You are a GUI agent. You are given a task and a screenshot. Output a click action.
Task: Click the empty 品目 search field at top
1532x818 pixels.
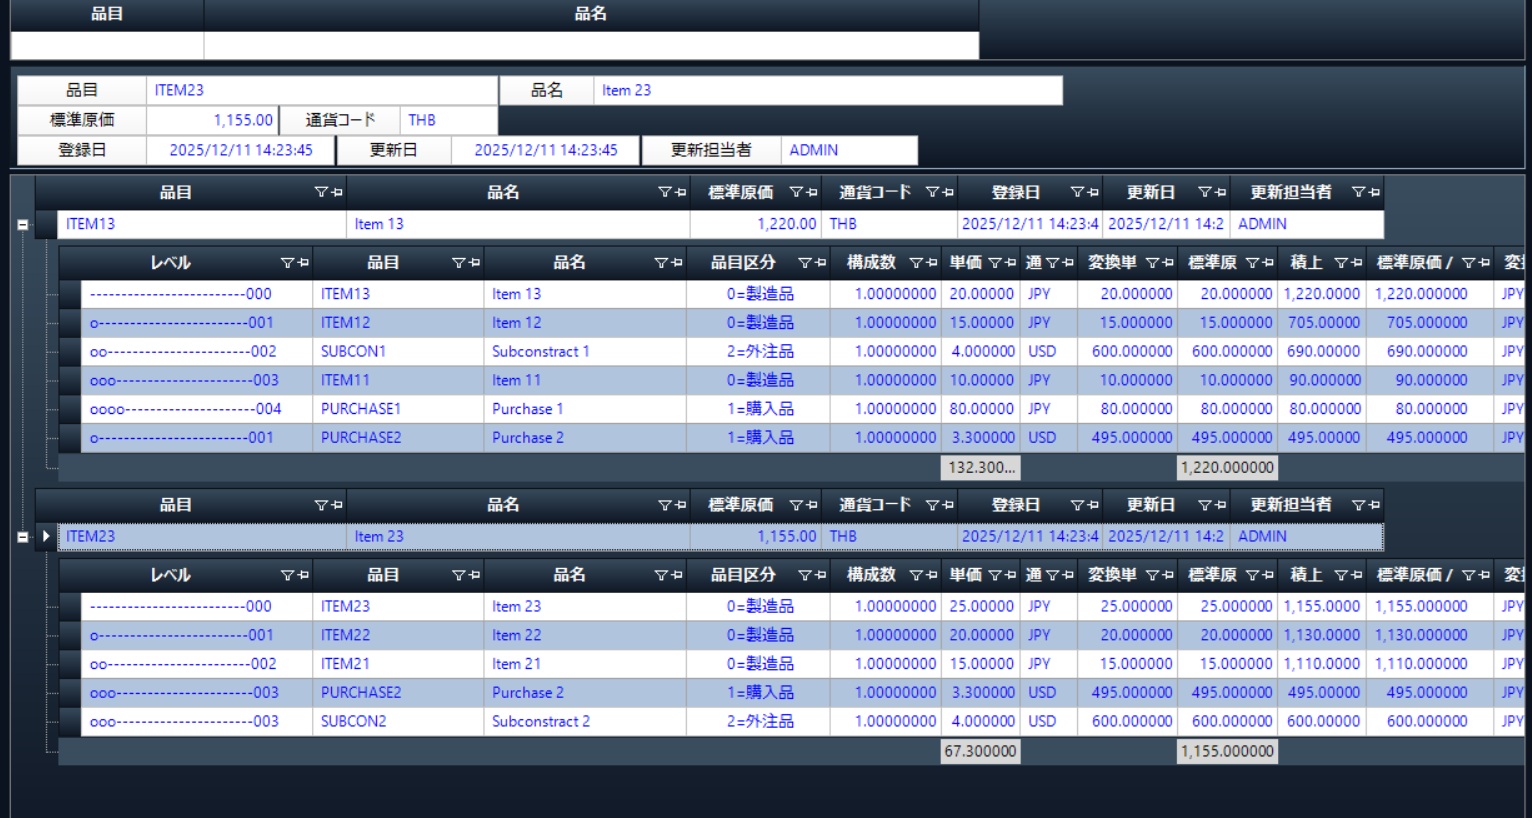pos(107,45)
